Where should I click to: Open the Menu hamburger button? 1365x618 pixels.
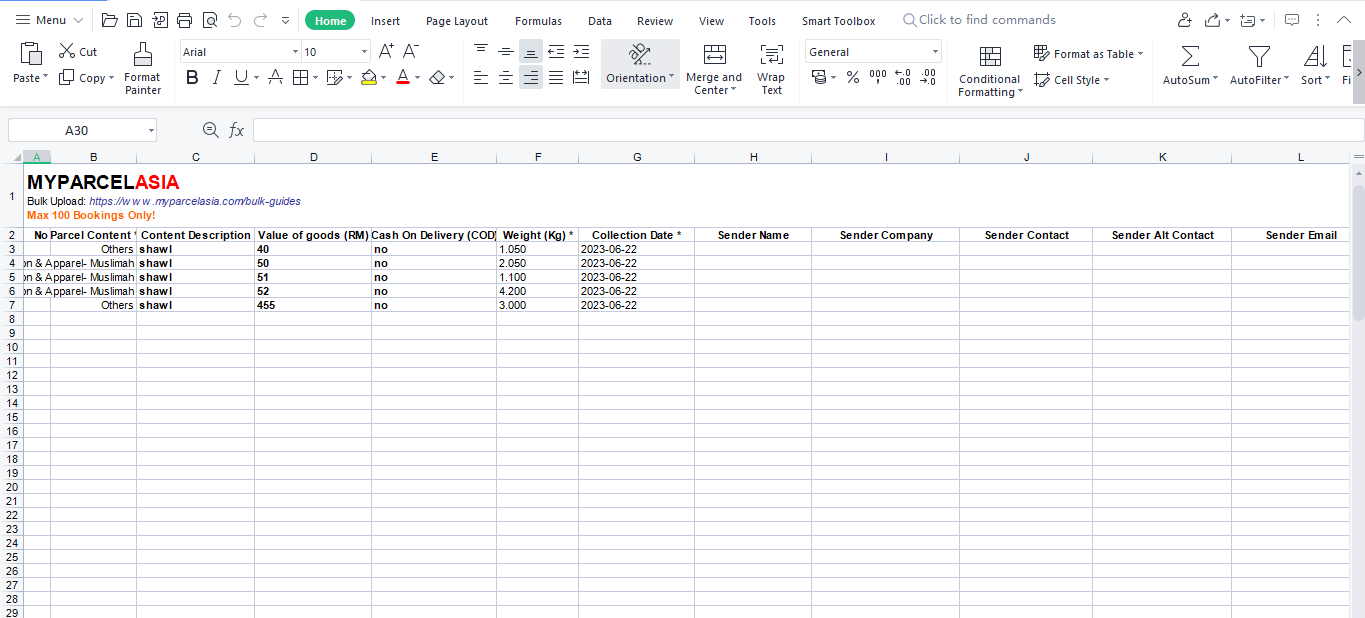point(48,20)
